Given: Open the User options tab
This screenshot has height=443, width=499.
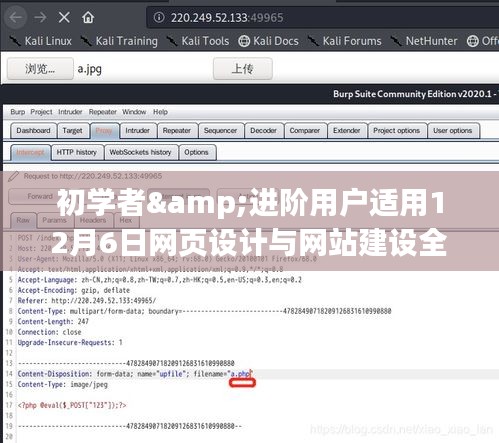Looking at the screenshot, I should 453,131.
